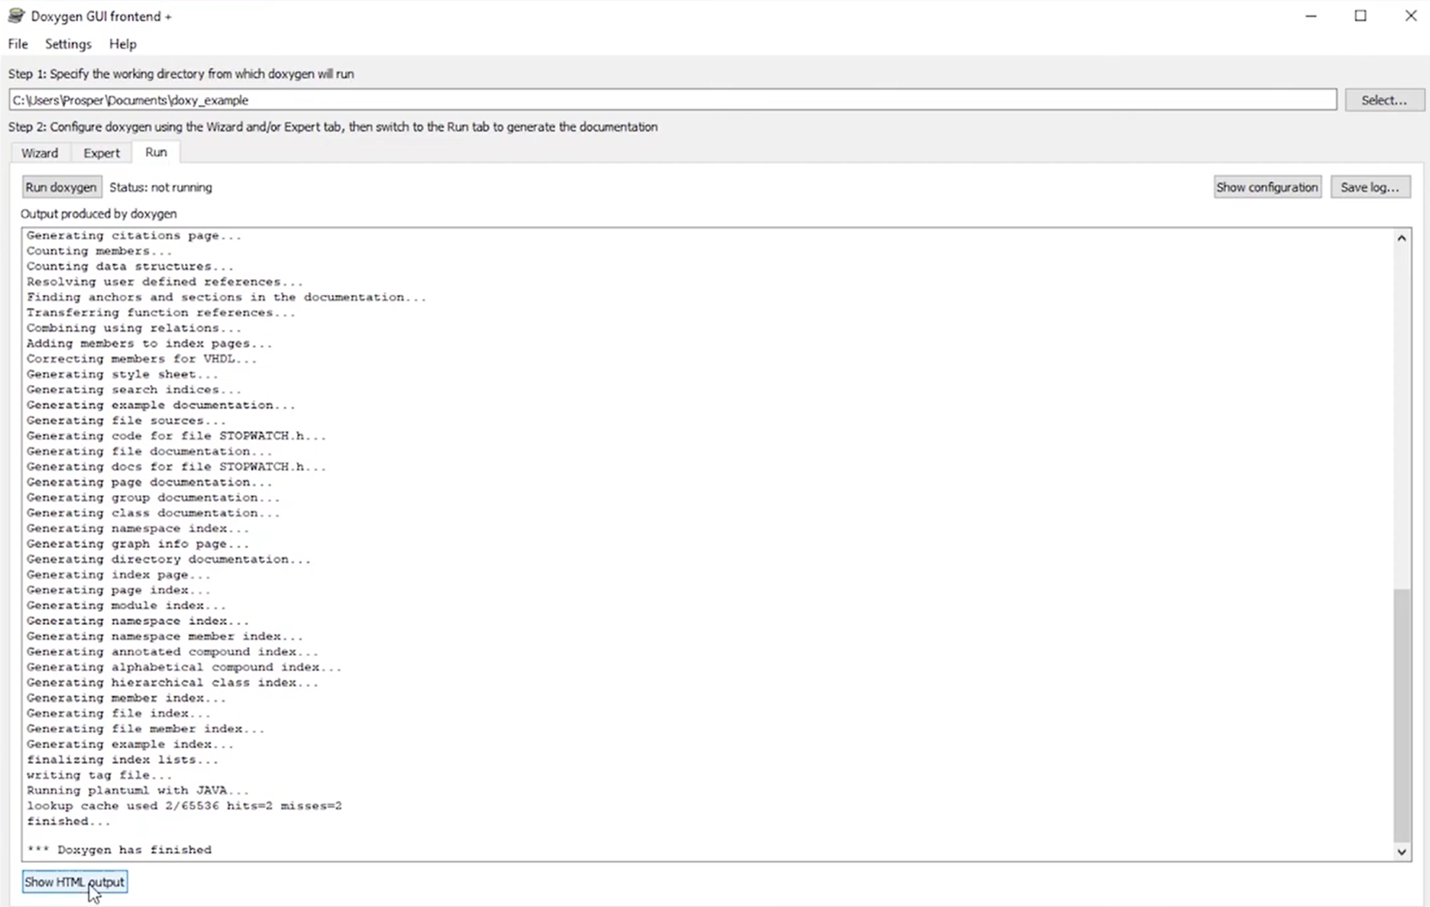This screenshot has height=907, width=1430.
Task: Click the Run doxygen button
Action: 61,187
